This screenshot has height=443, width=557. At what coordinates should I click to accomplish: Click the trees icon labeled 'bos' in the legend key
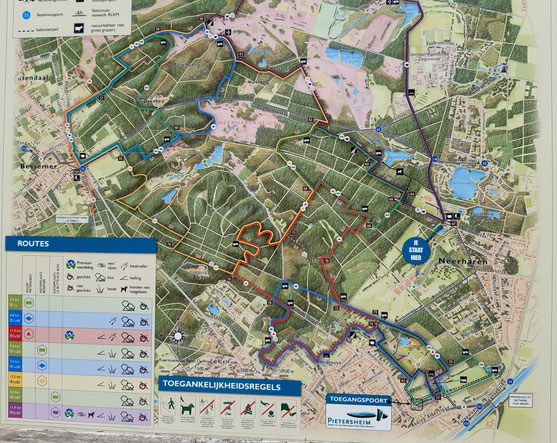pos(100,277)
